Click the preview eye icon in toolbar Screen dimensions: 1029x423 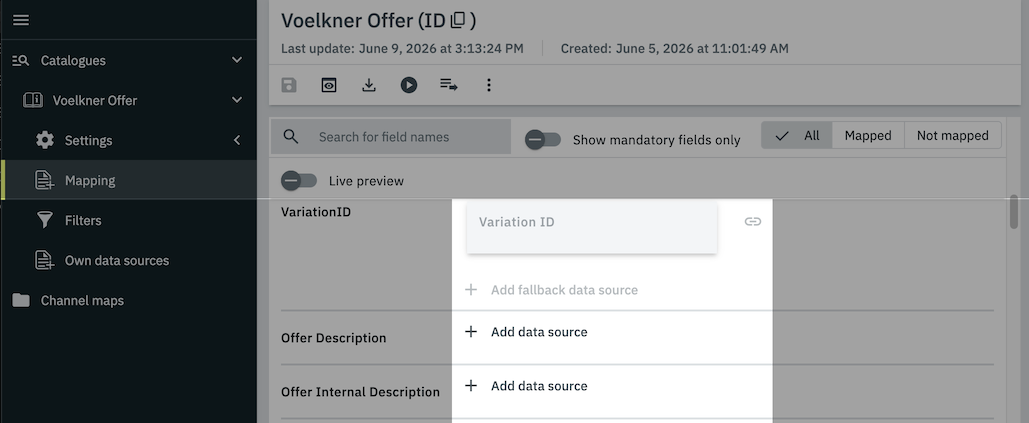329,85
